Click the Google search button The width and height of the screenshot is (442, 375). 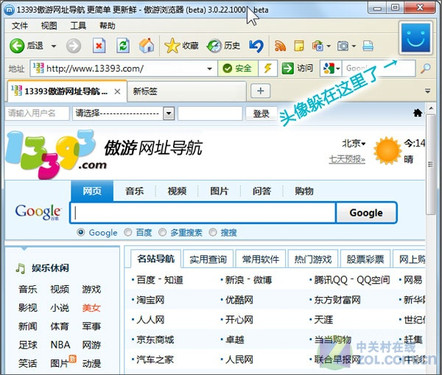click(x=366, y=213)
